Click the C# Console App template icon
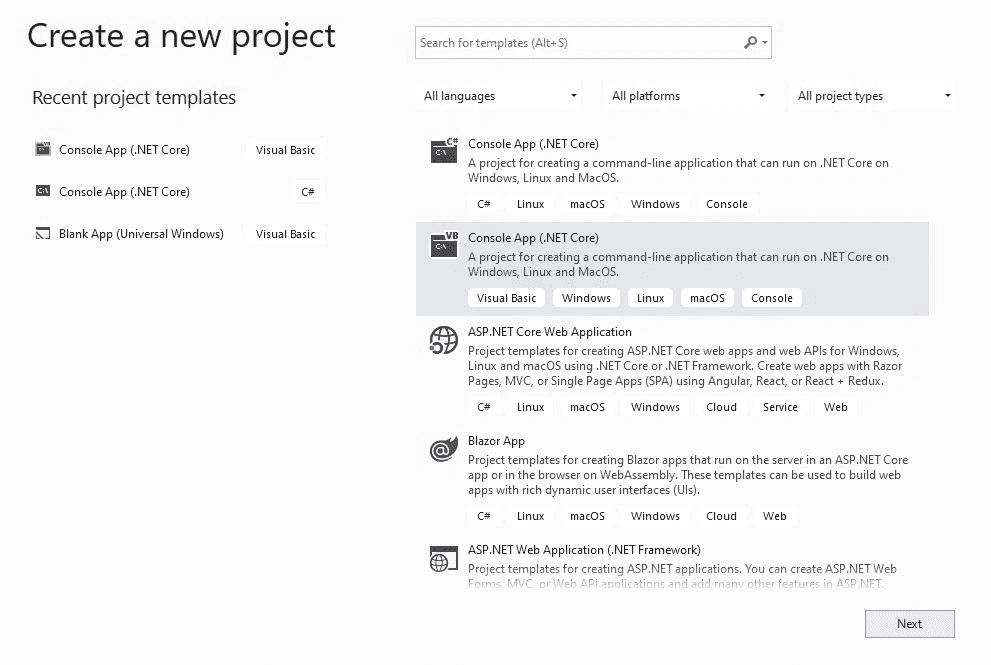The height and width of the screenshot is (665, 991). [x=444, y=151]
